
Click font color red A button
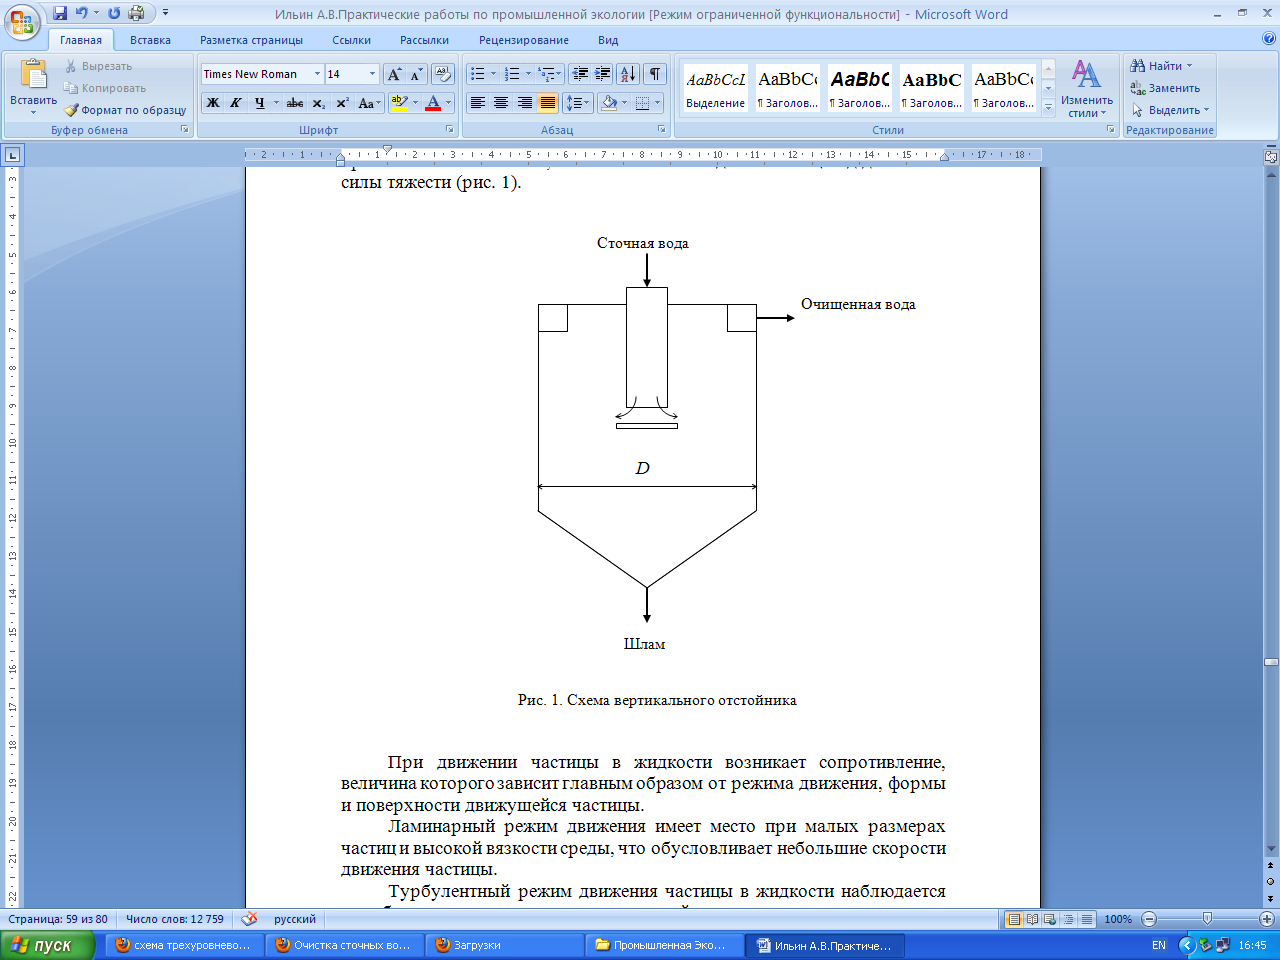click(x=433, y=103)
